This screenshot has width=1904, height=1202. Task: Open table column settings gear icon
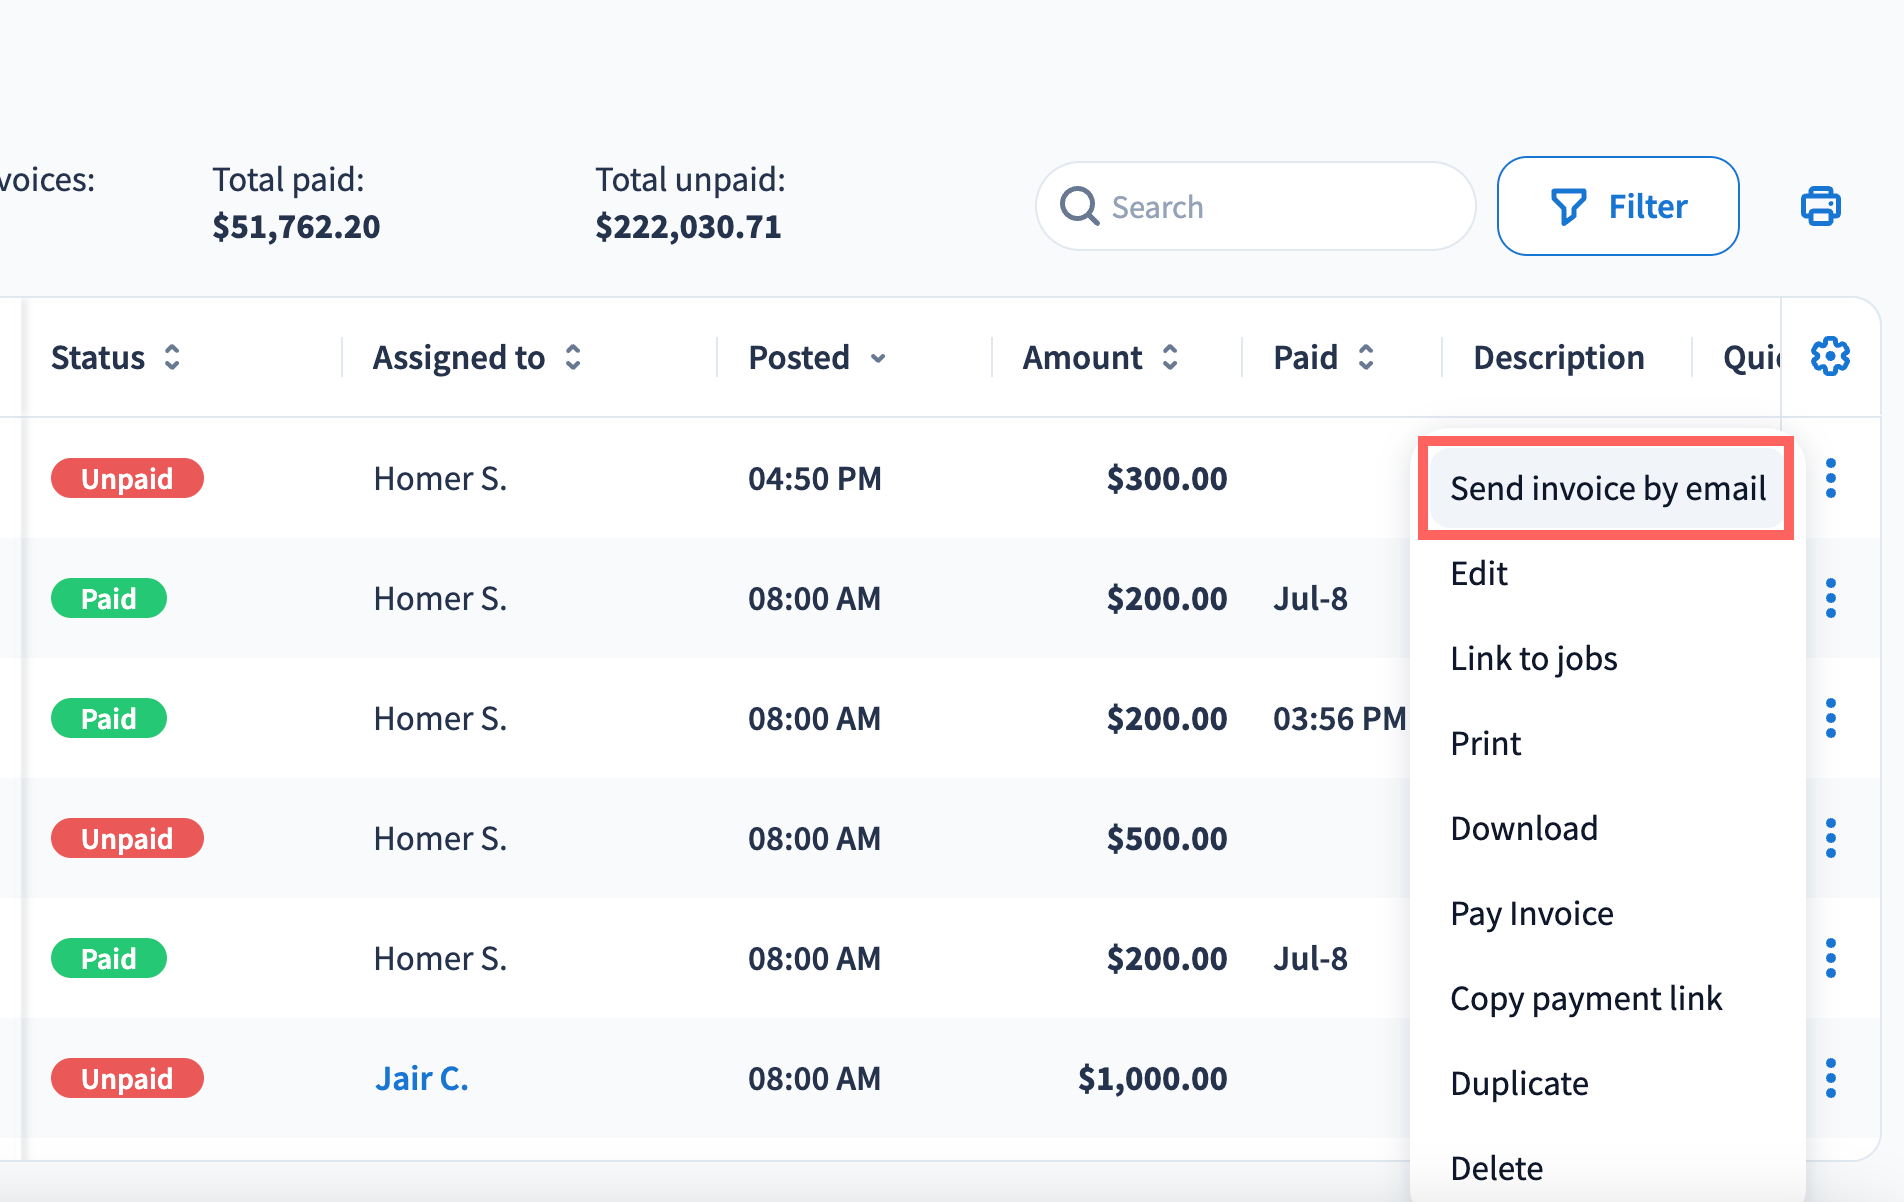pyautogui.click(x=1830, y=357)
